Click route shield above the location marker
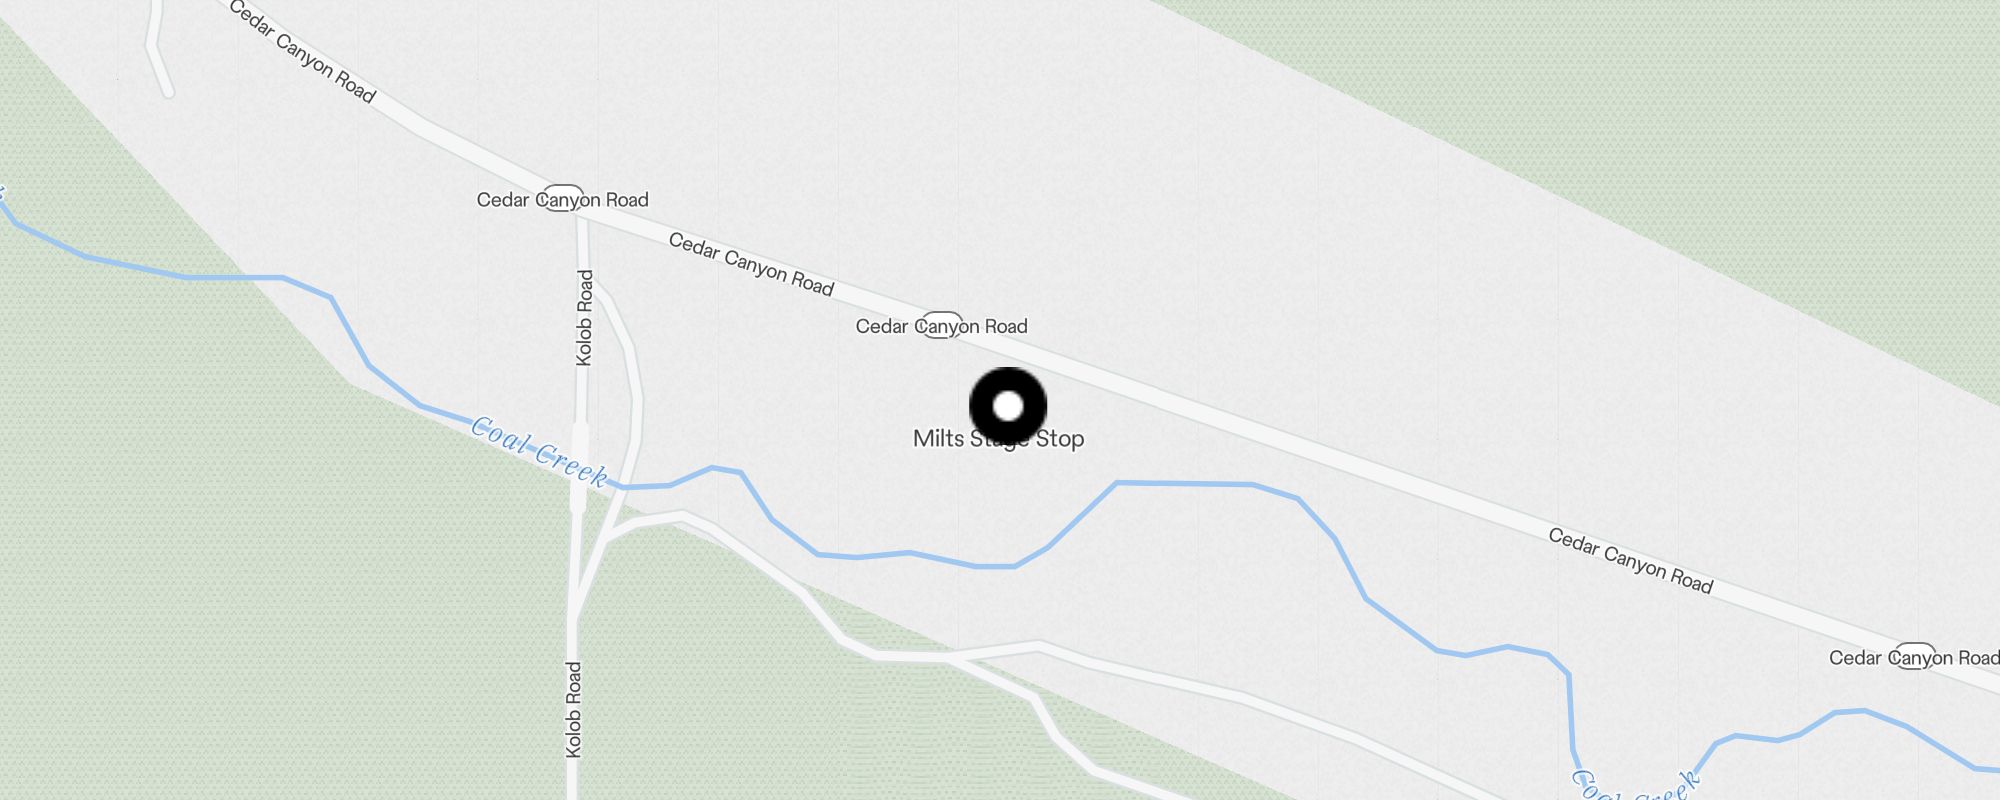The image size is (2000, 800). 940,325
